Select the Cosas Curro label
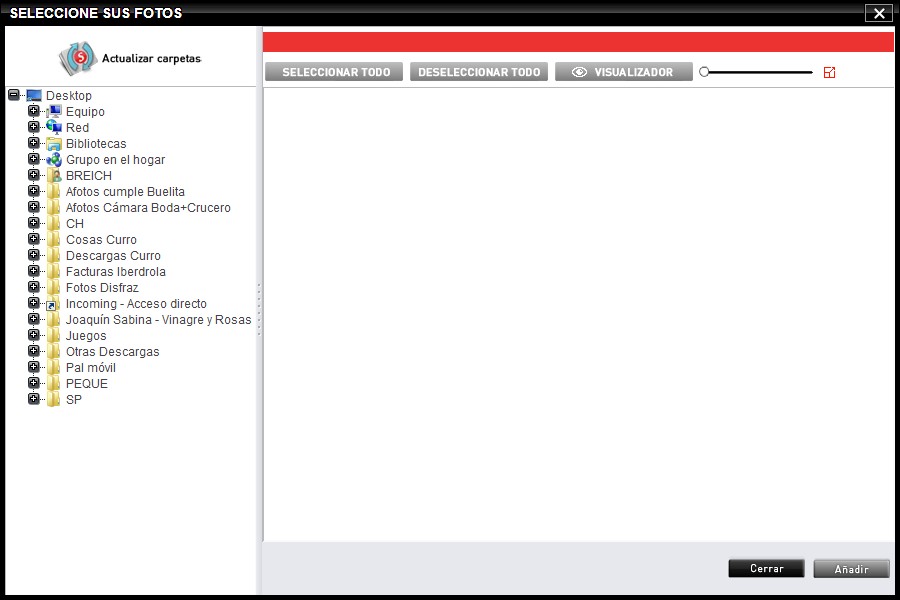The height and width of the screenshot is (600, 900). point(102,239)
